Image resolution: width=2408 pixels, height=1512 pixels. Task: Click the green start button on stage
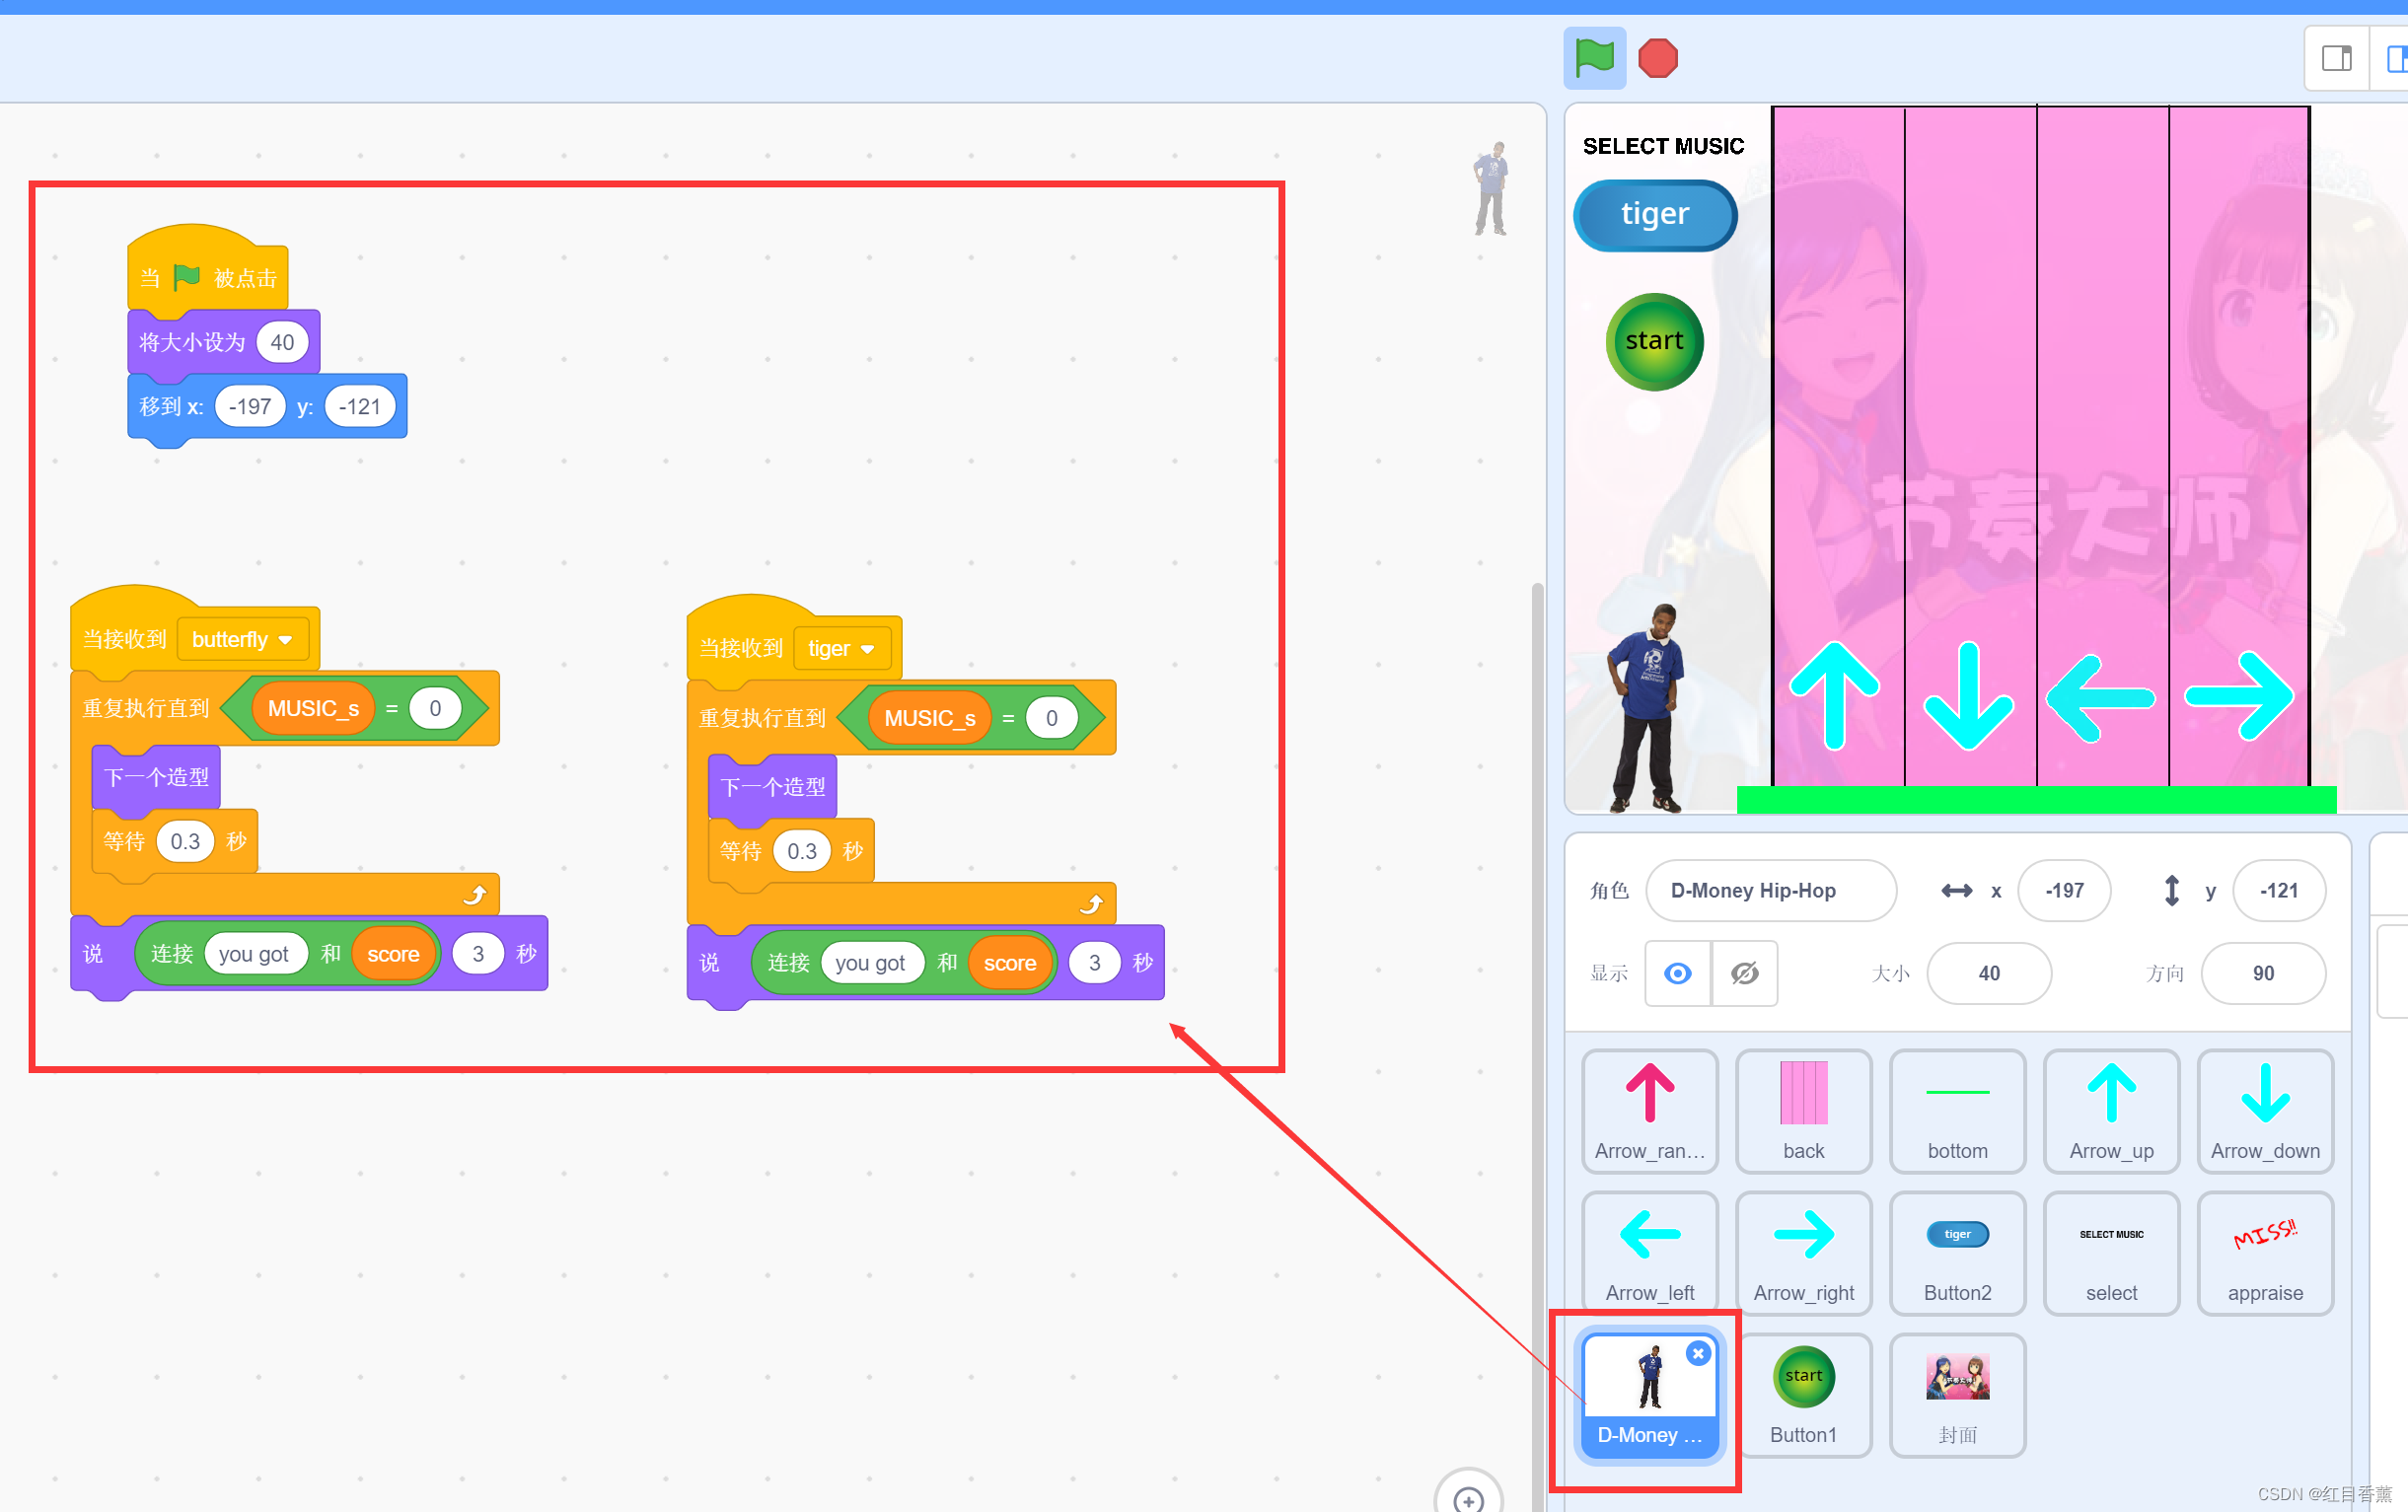pyautogui.click(x=1654, y=342)
